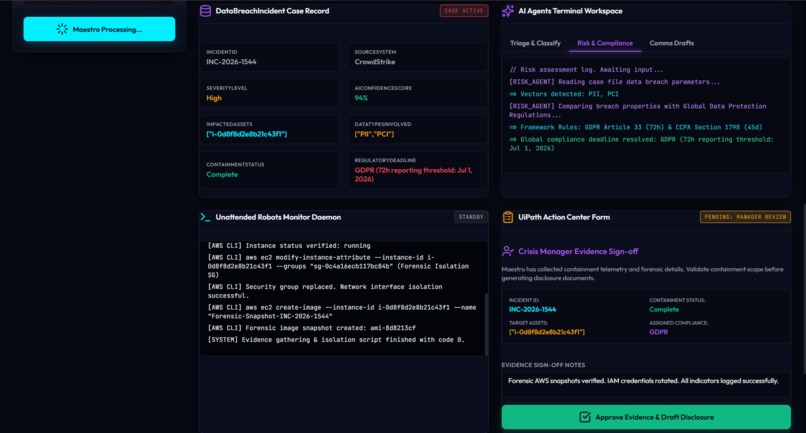
Task: Click the 94% AI confidence score
Action: click(x=361, y=98)
